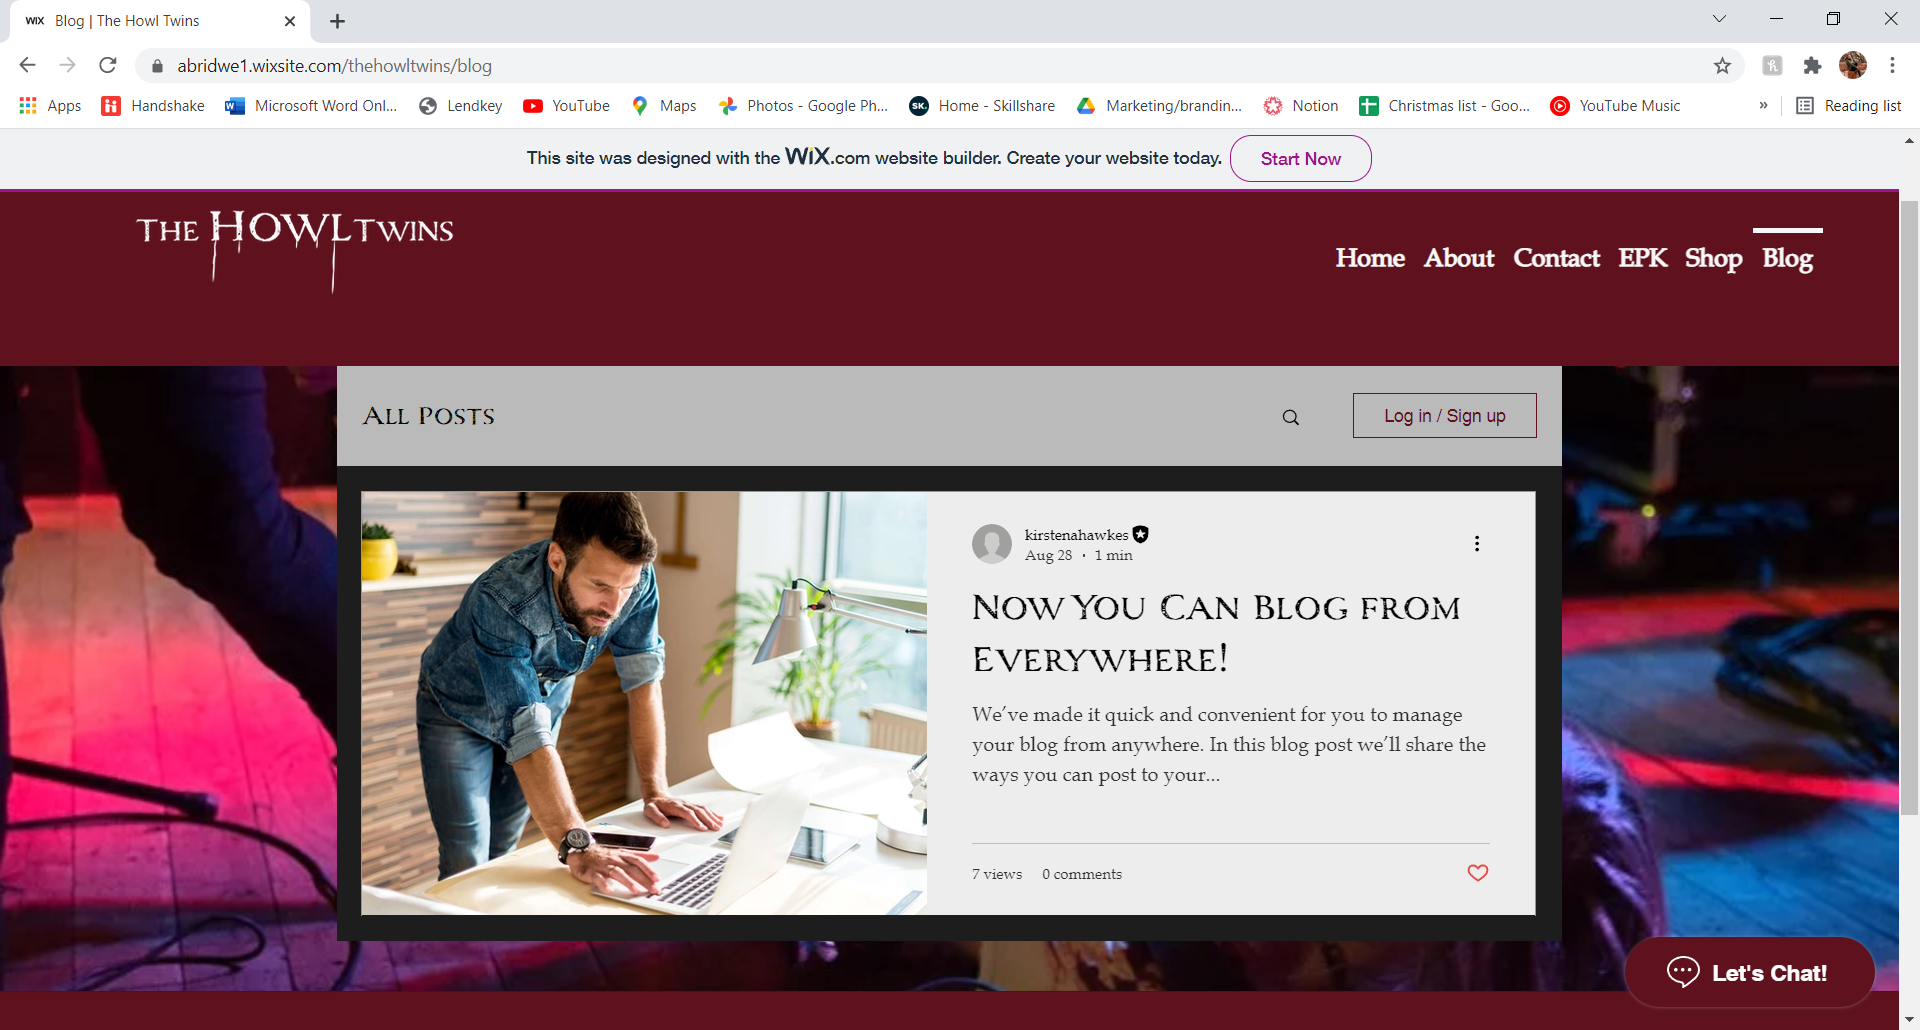Open the tab search dropdown arrow
The width and height of the screenshot is (1920, 1030).
pos(1719,19)
